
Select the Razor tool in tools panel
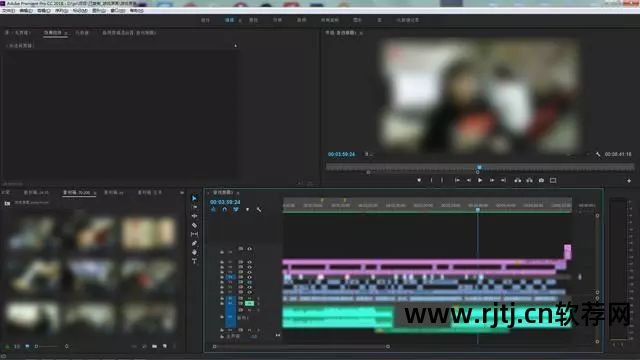point(194,225)
